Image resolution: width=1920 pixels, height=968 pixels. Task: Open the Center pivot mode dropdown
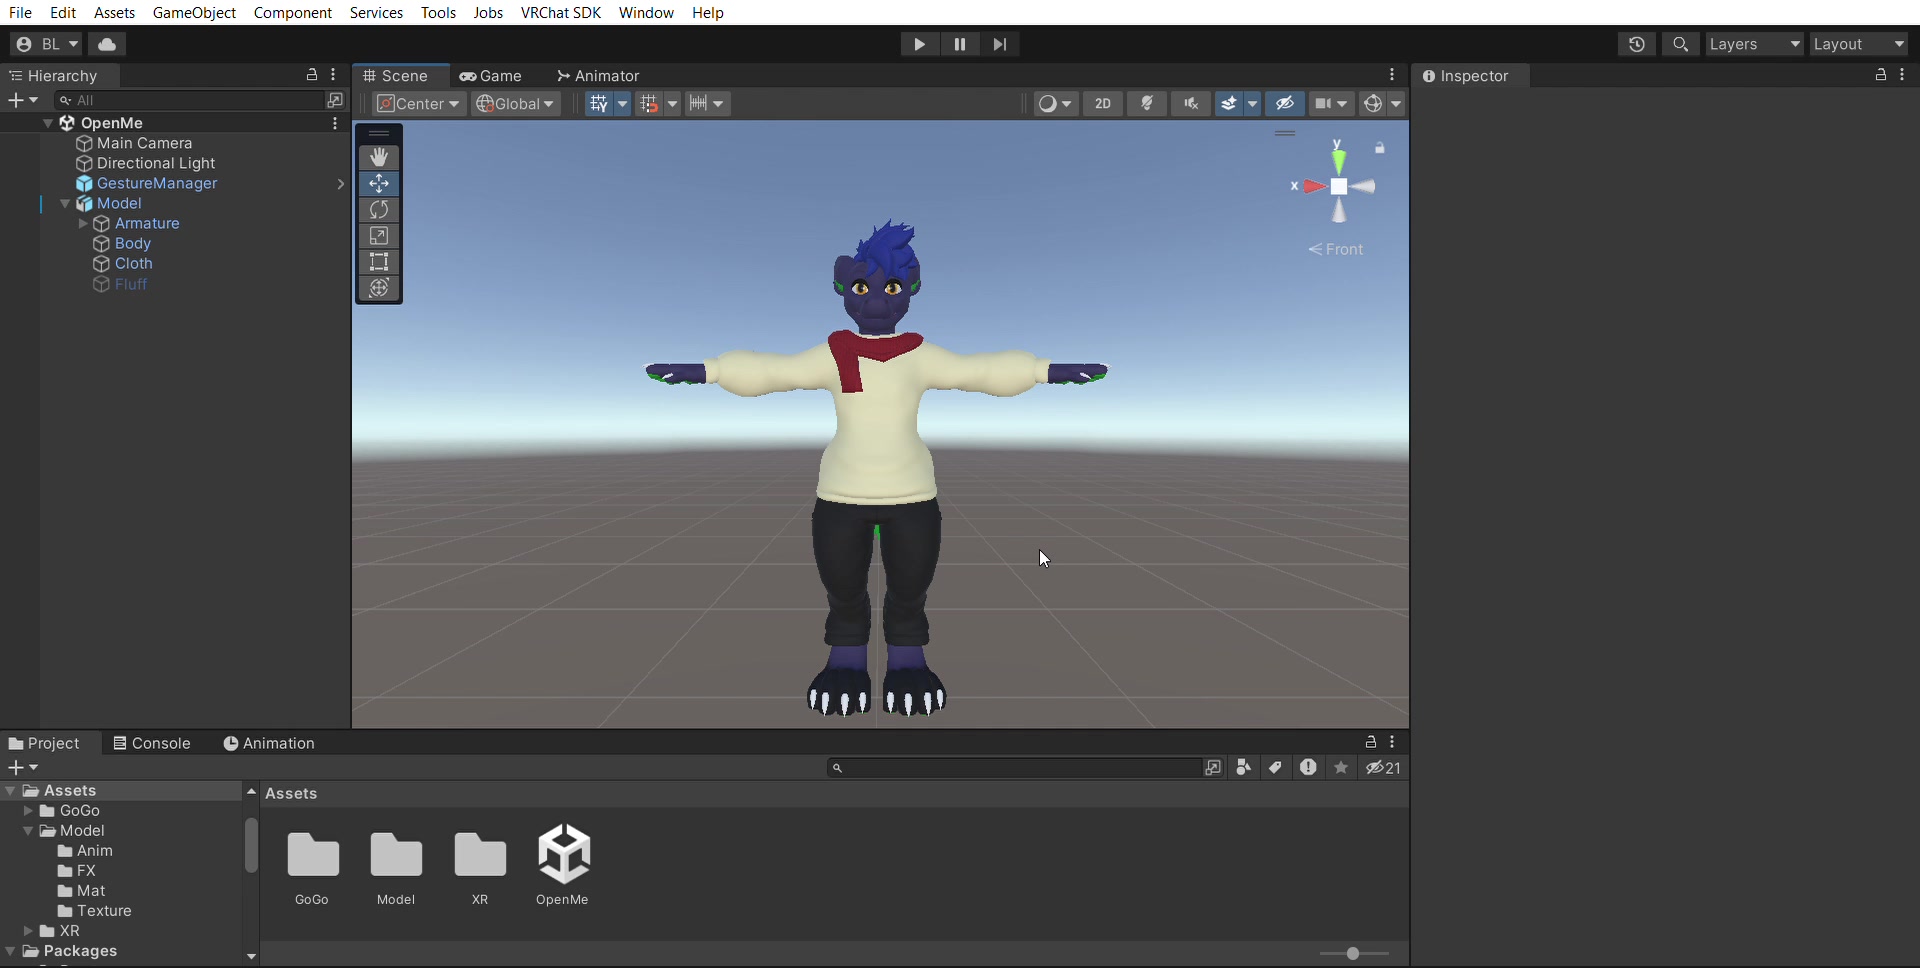(x=419, y=104)
